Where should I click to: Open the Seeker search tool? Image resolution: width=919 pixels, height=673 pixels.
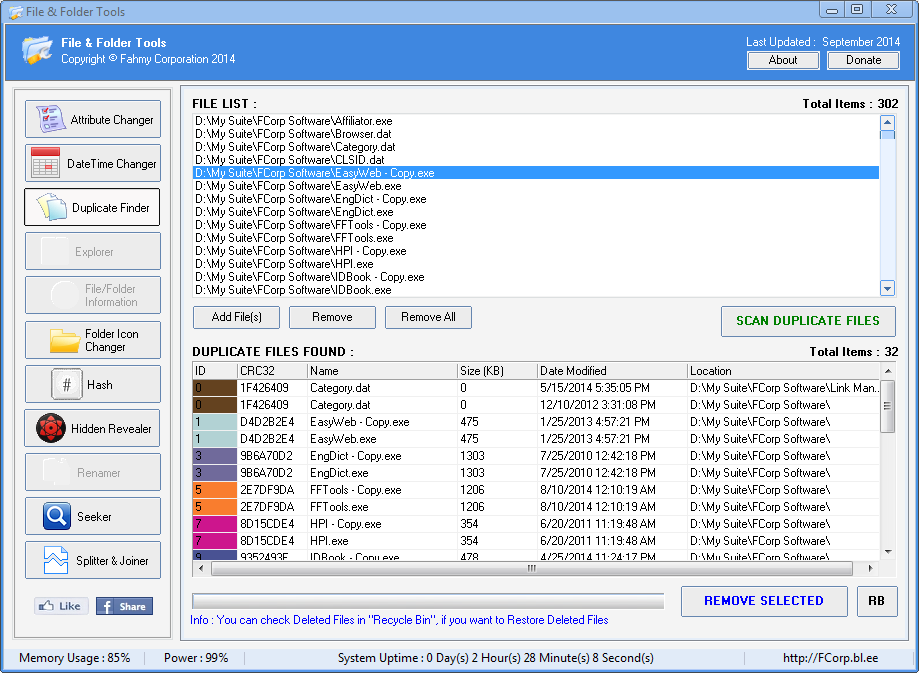tap(92, 517)
